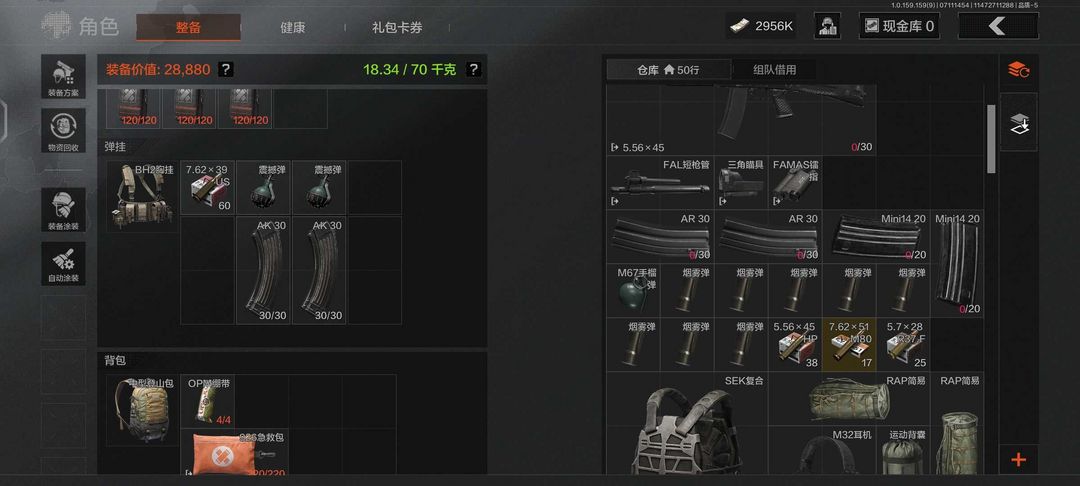Select the M67手榴弹 grenade item
This screenshot has height=486, width=1080.
(633, 290)
